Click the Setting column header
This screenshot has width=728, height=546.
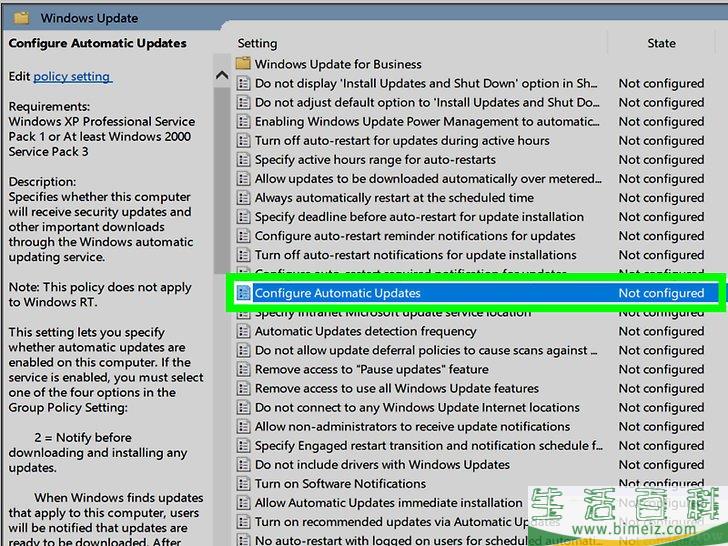257,43
